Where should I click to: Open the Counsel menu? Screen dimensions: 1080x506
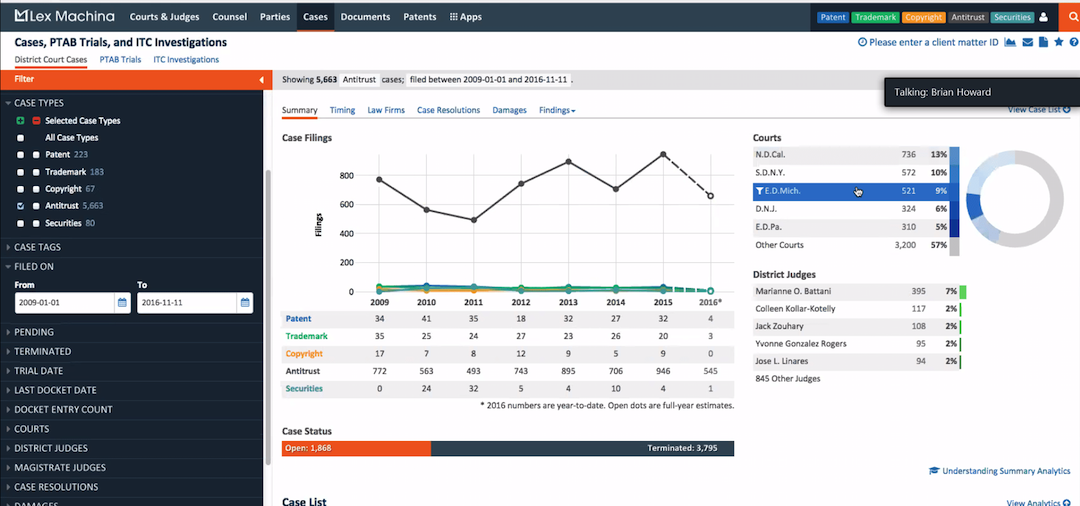229,17
